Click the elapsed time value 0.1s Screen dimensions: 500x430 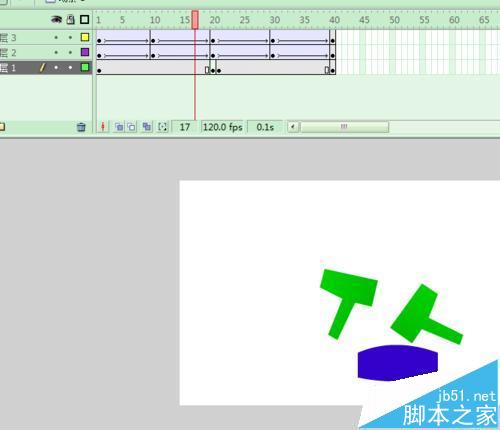pyautogui.click(x=265, y=127)
